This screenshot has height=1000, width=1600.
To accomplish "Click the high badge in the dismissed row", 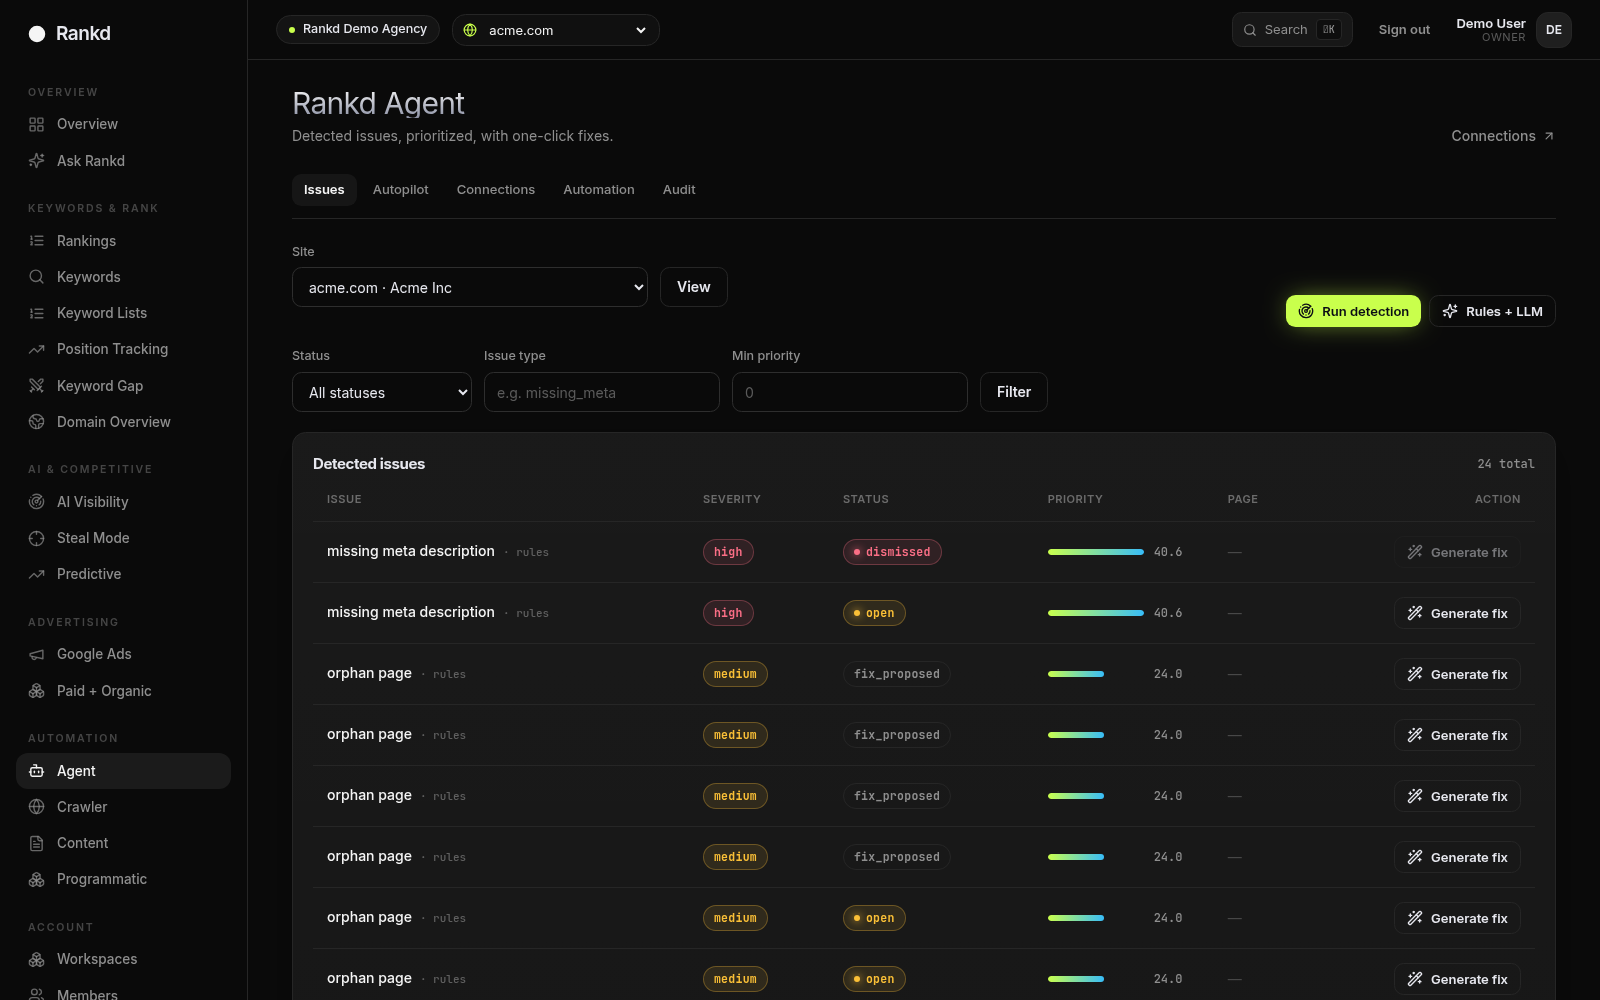I will 728,552.
